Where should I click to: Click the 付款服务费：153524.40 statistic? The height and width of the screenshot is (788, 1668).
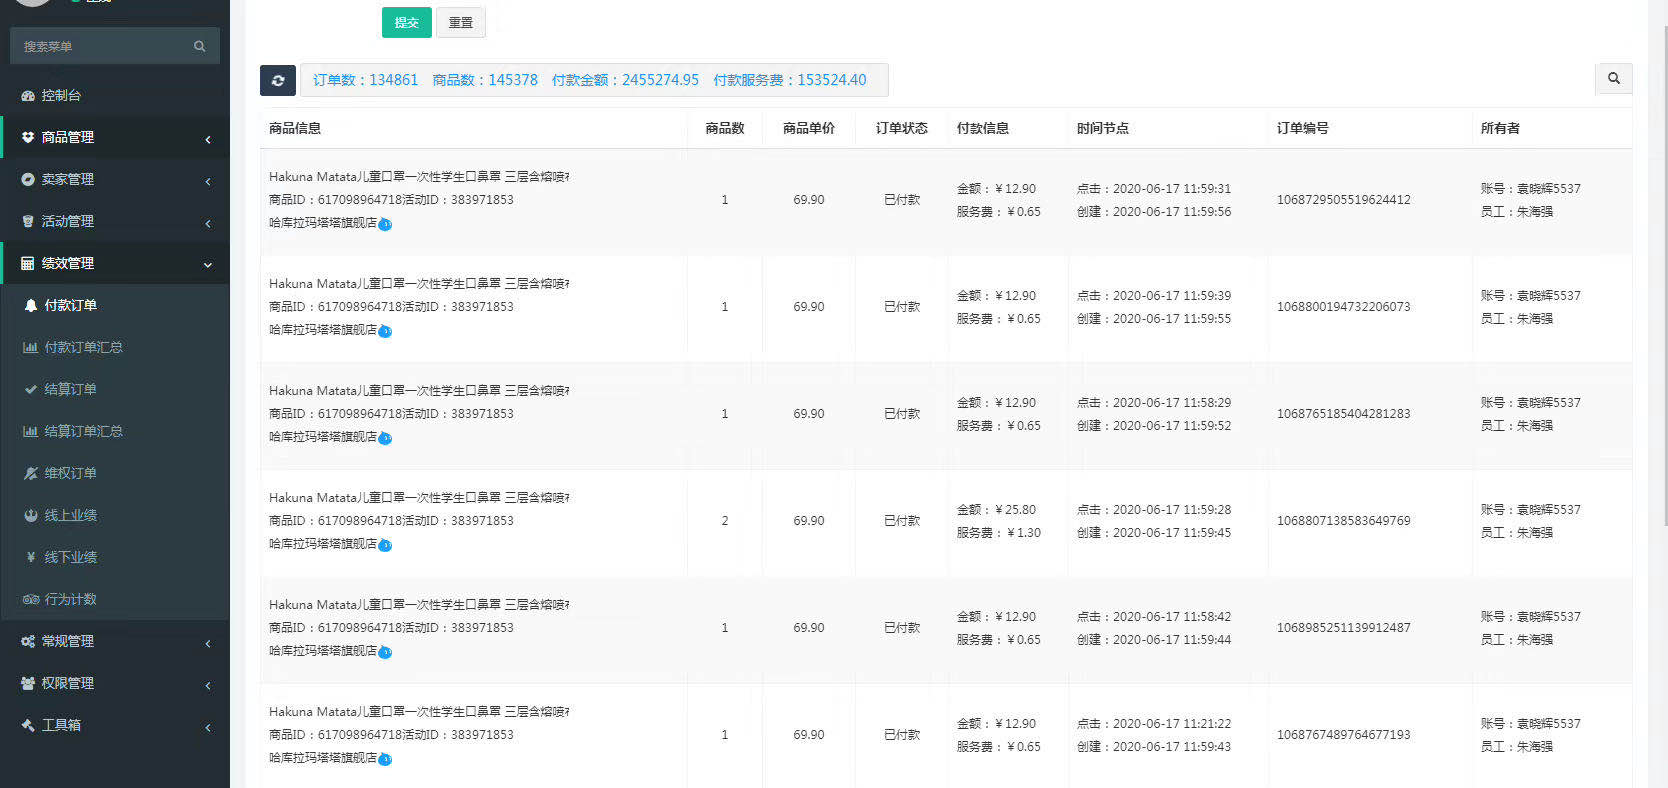click(x=790, y=80)
